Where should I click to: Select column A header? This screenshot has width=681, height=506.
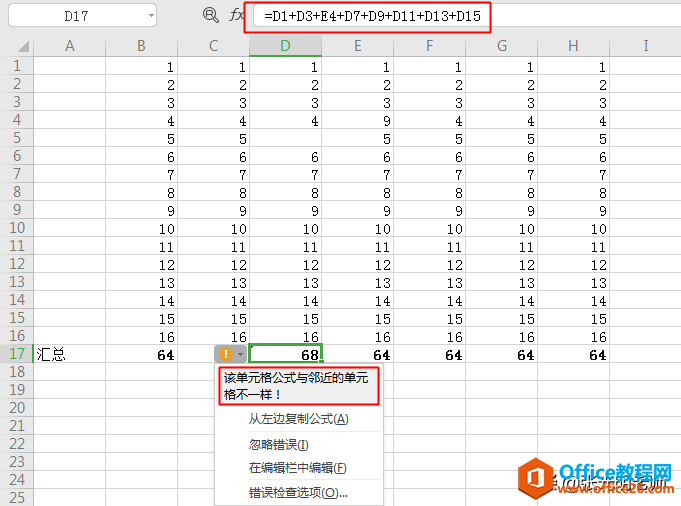pyautogui.click(x=69, y=46)
